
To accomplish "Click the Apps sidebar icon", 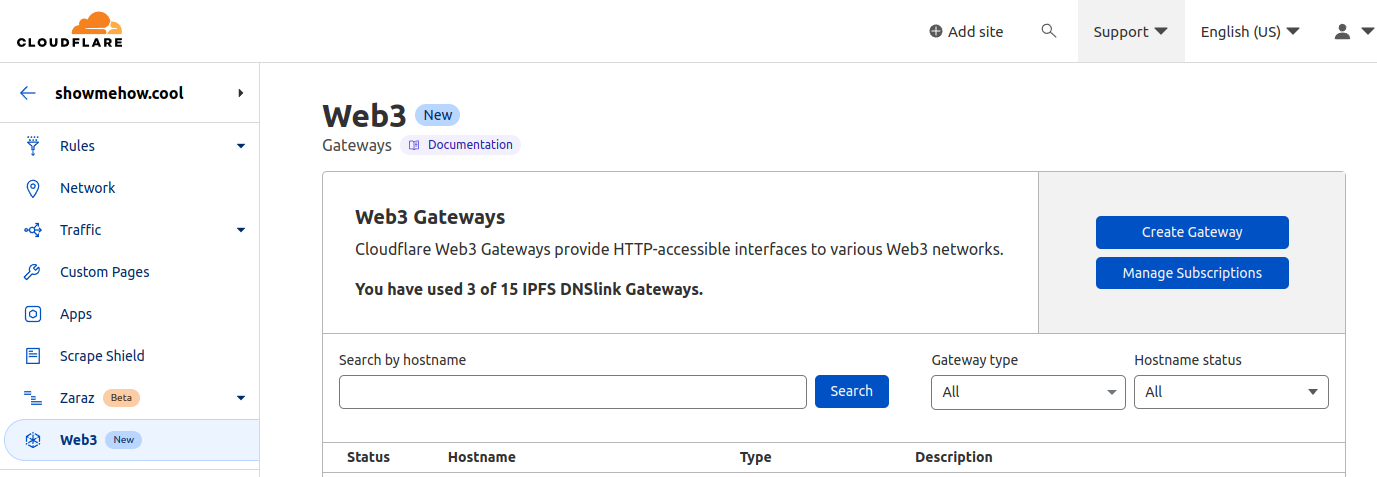I will tap(33, 314).
